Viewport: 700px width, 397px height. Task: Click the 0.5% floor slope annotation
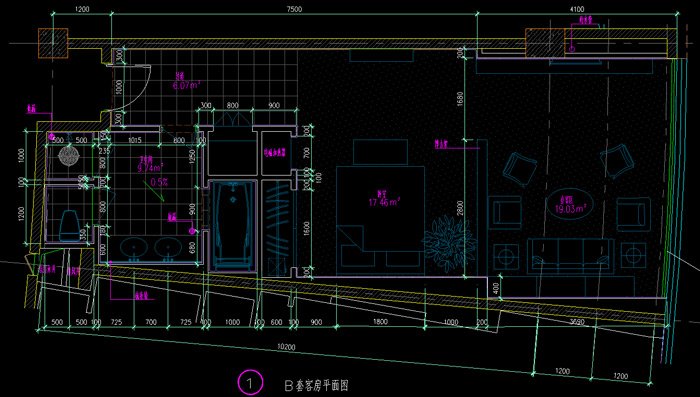tap(159, 182)
